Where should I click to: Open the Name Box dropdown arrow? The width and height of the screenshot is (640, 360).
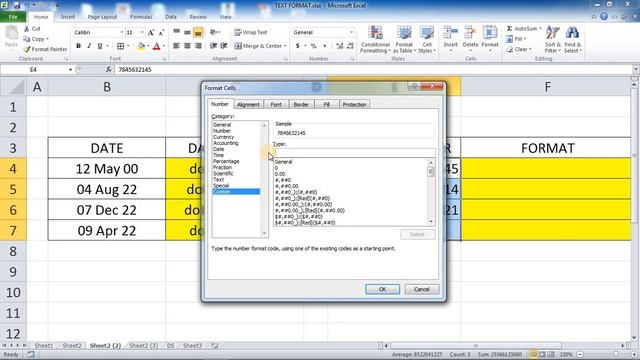(70, 70)
